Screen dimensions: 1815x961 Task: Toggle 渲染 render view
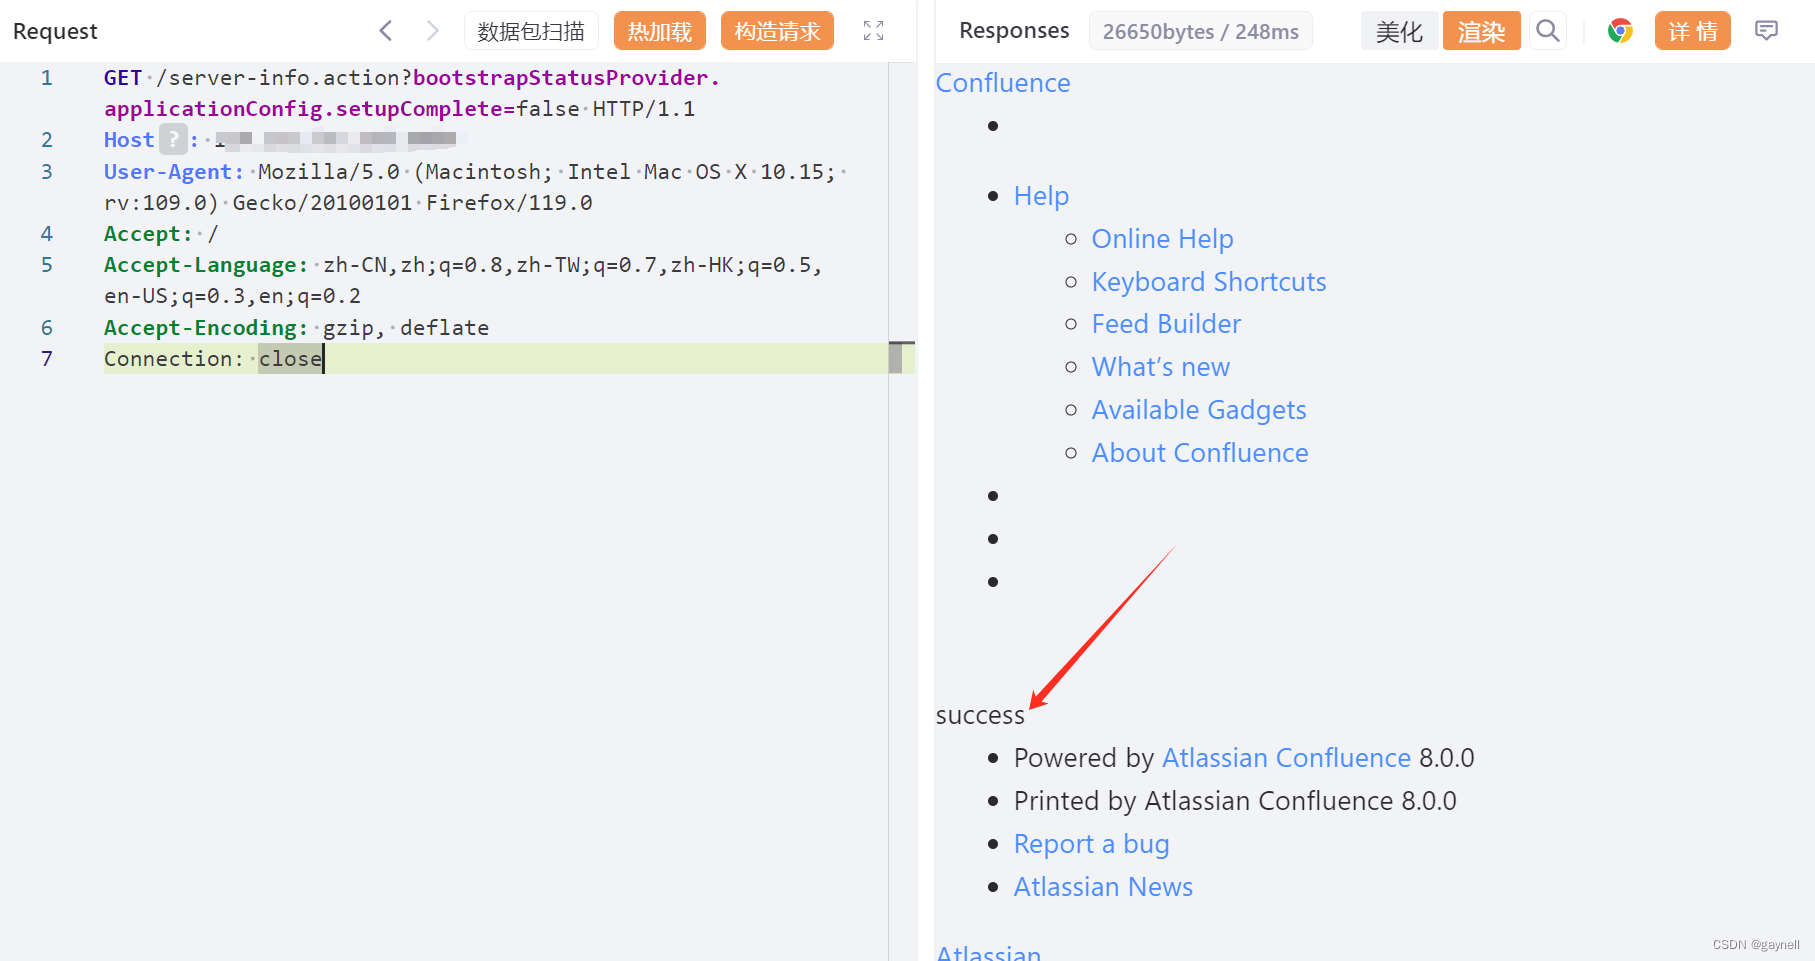click(1481, 31)
